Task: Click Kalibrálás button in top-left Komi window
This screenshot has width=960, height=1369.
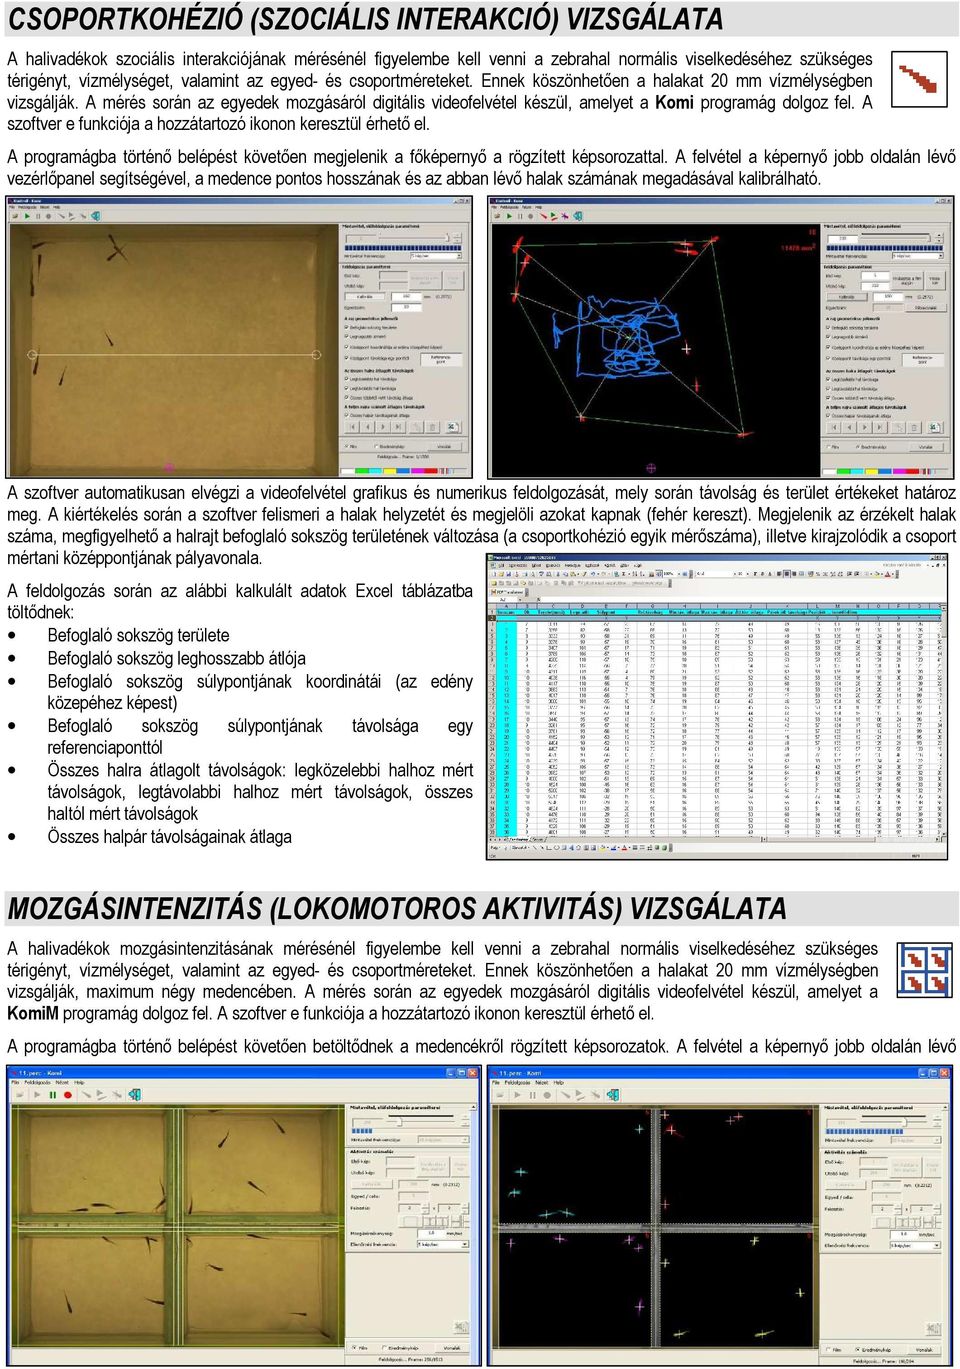Action: pos(365,297)
